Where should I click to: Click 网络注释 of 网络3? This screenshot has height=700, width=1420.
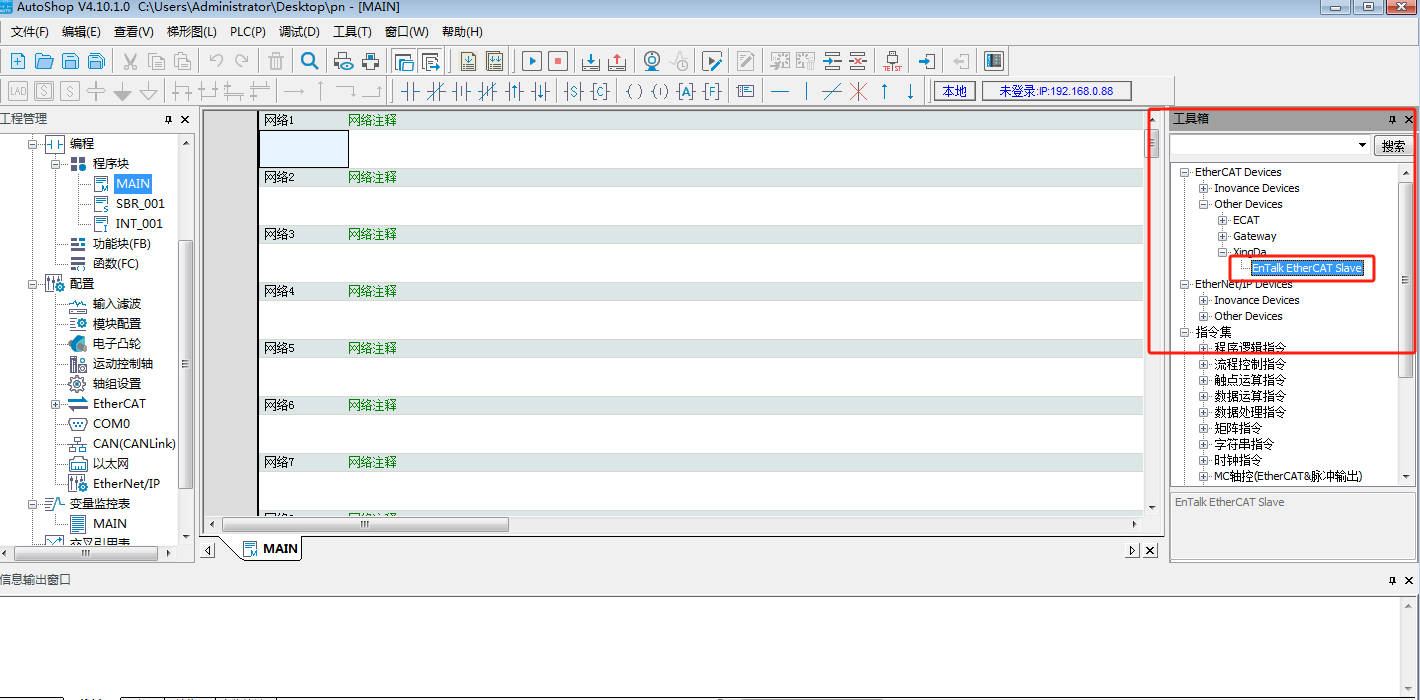coord(372,234)
